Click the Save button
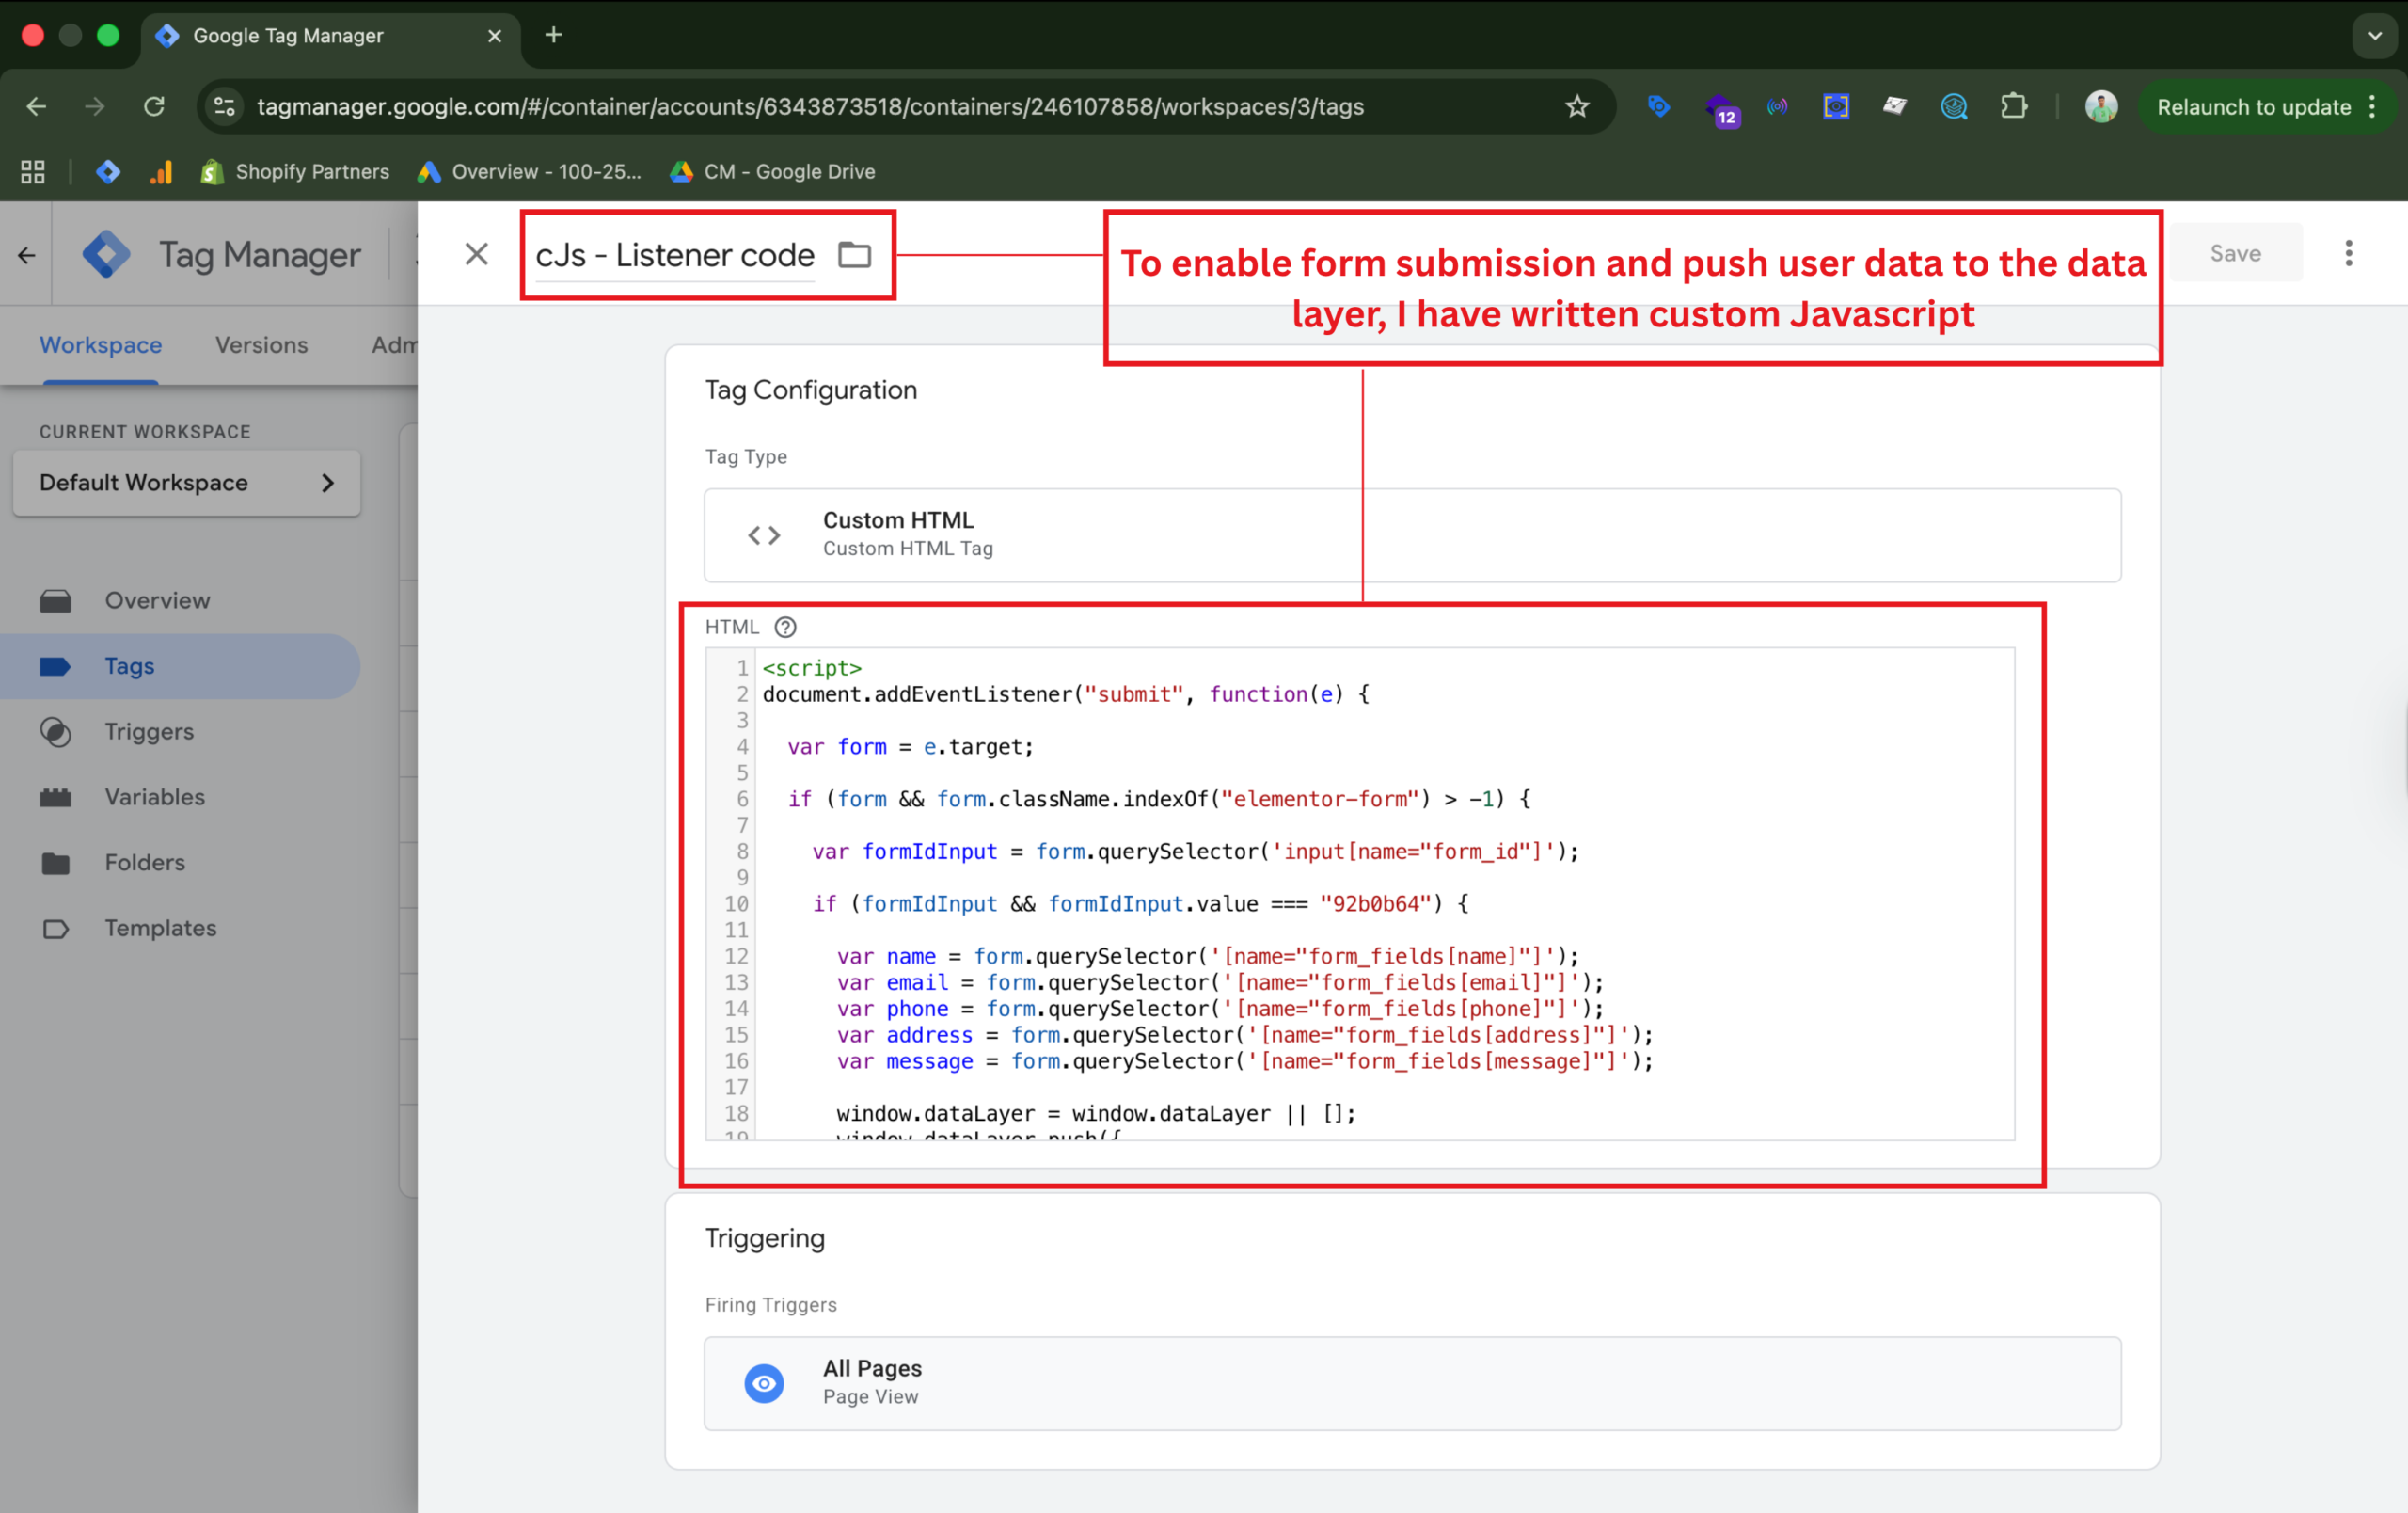Viewport: 2408px width, 1513px height. [x=2235, y=254]
